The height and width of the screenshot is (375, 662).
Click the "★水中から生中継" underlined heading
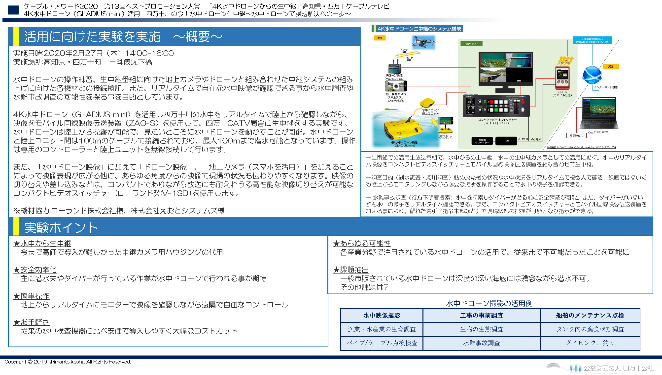(42, 244)
